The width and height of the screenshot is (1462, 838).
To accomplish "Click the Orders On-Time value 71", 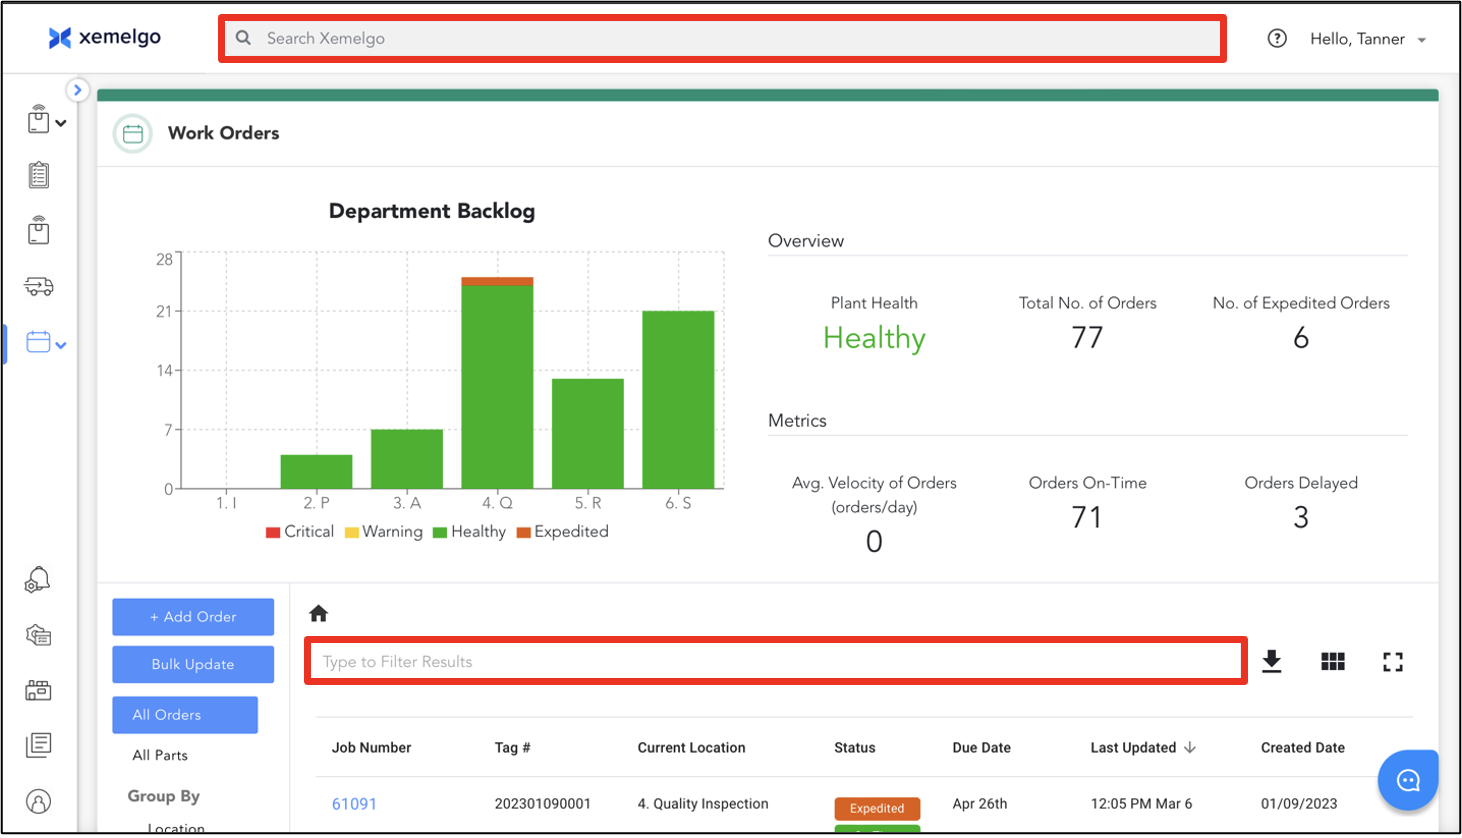I will pyautogui.click(x=1087, y=517).
